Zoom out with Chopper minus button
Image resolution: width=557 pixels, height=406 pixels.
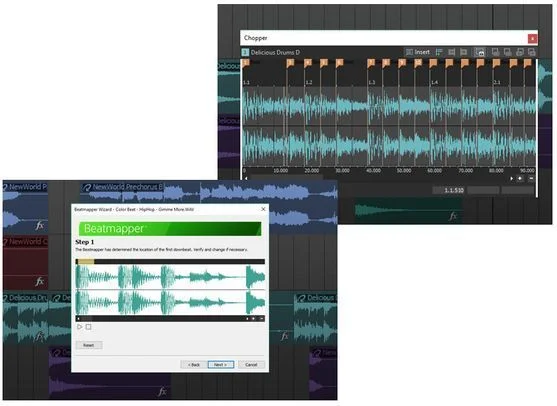531,178
